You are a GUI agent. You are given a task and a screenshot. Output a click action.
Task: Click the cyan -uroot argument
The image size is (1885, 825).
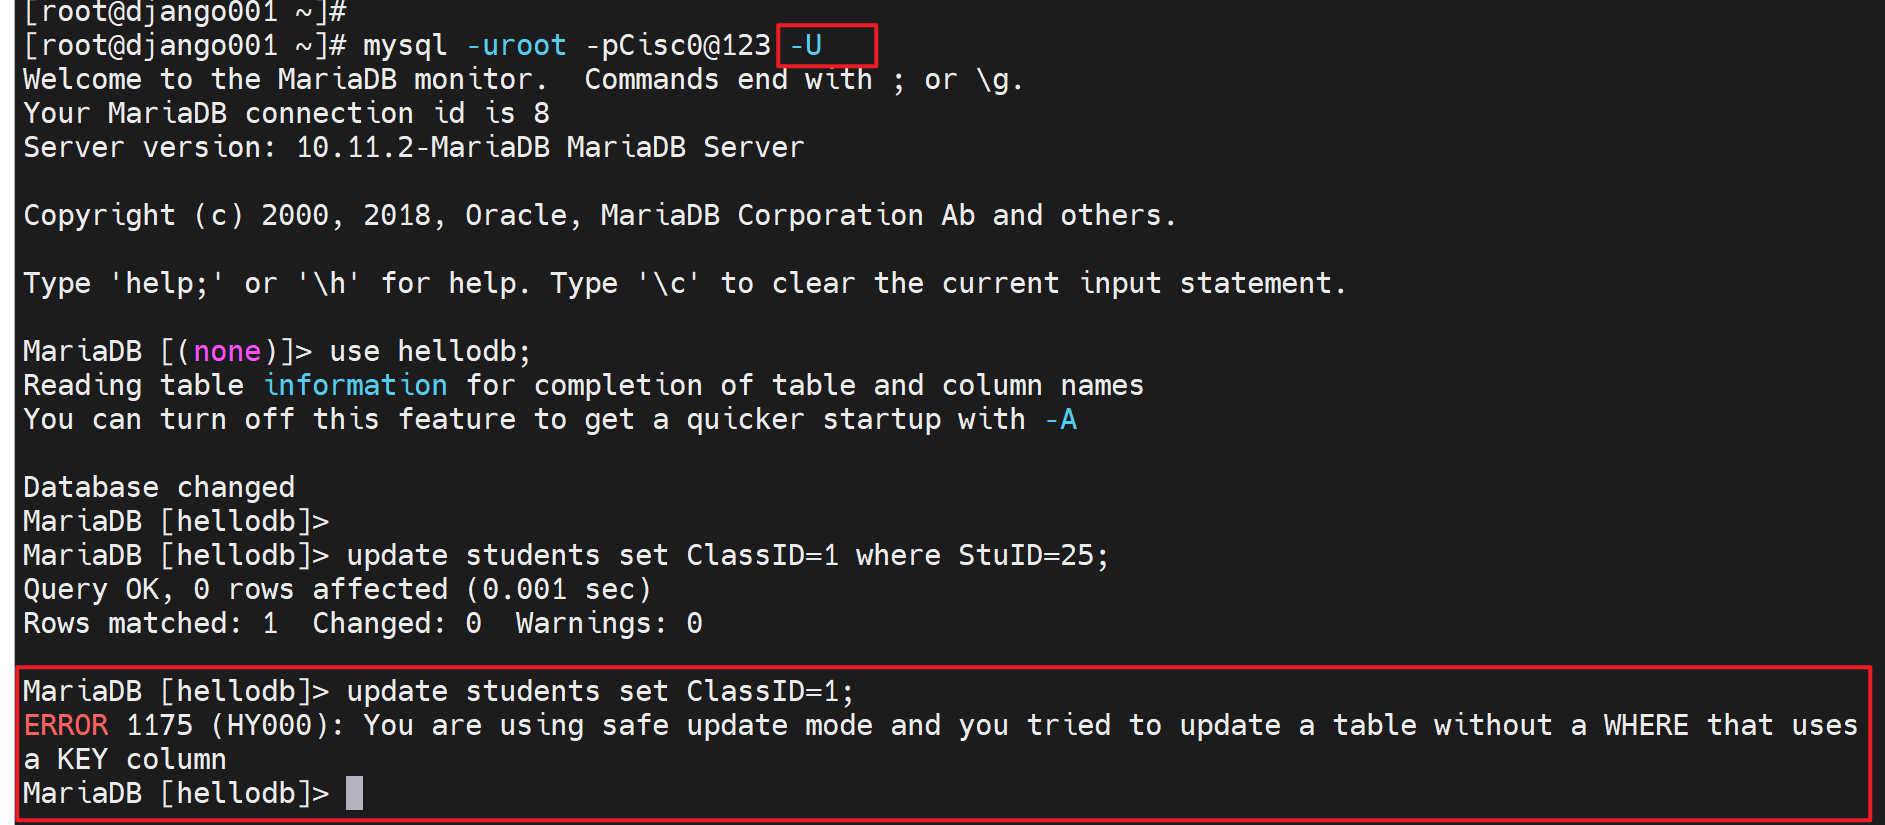point(516,46)
